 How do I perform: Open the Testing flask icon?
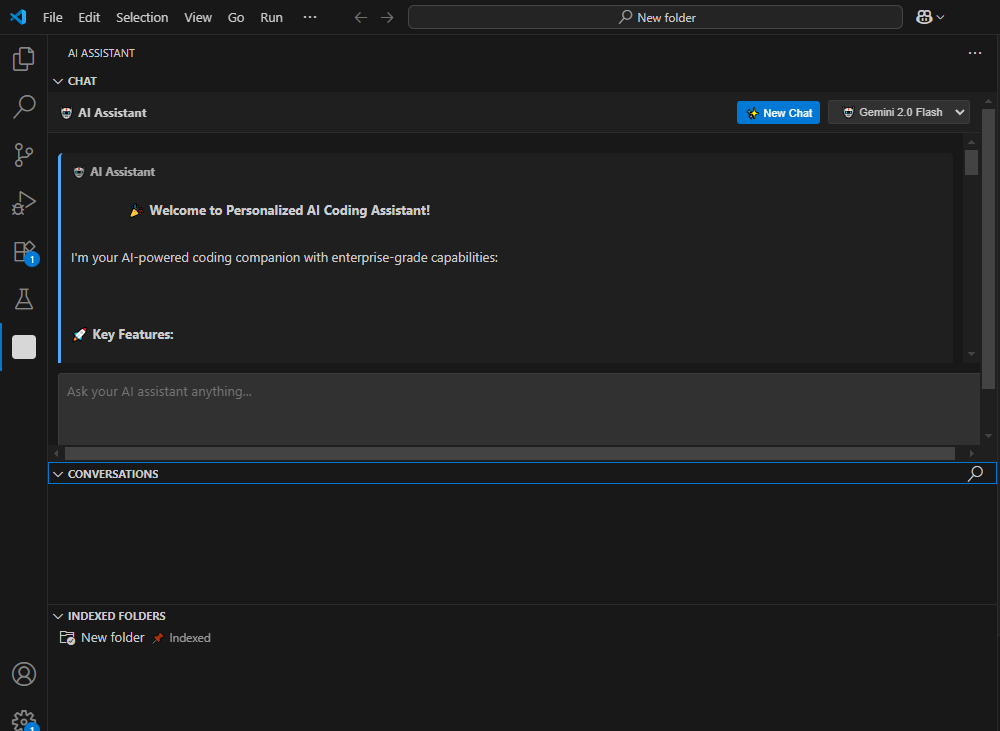click(24, 299)
